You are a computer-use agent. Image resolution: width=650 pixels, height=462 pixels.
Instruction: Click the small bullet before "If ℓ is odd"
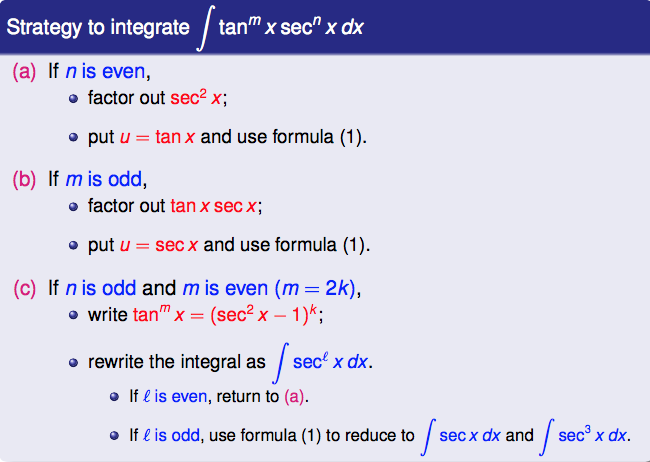(x=115, y=436)
